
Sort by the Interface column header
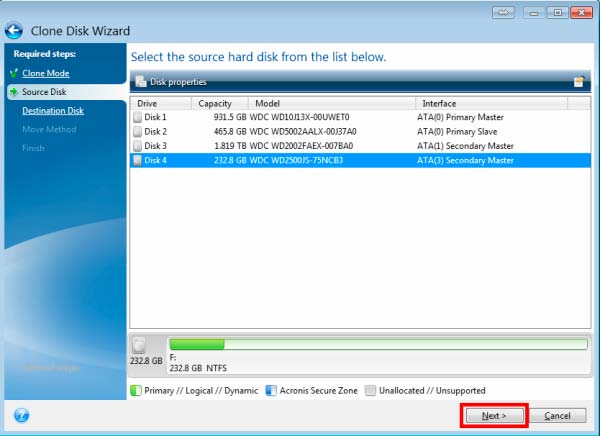(491, 103)
